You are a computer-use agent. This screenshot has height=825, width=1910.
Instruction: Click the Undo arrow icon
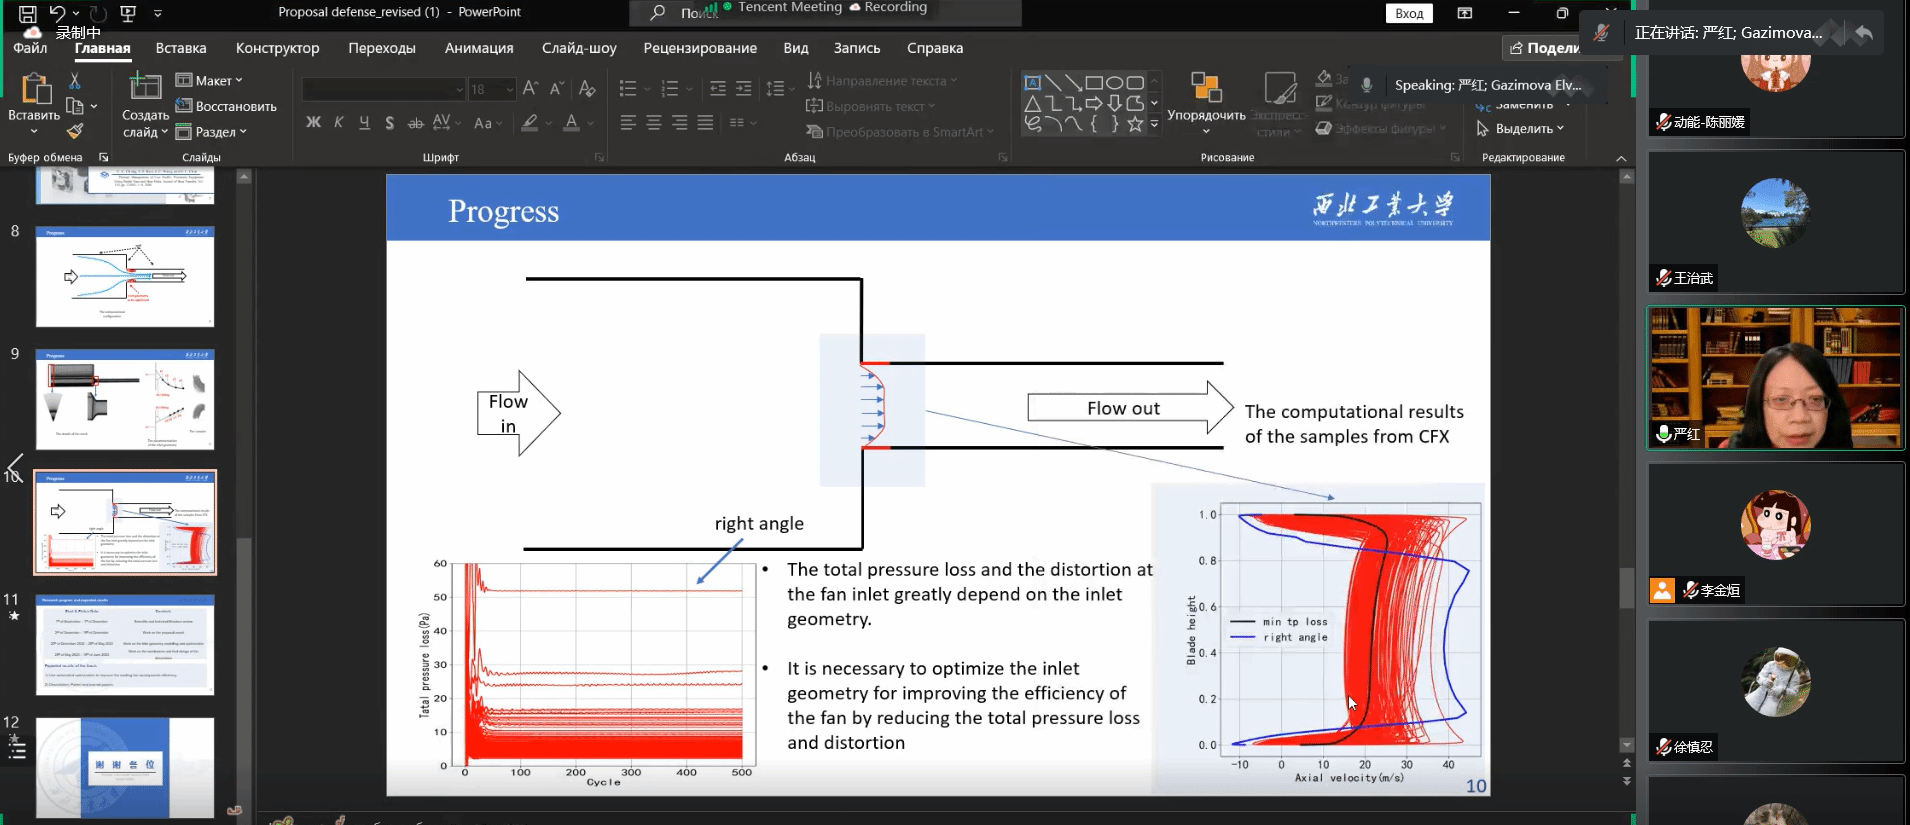(x=58, y=13)
